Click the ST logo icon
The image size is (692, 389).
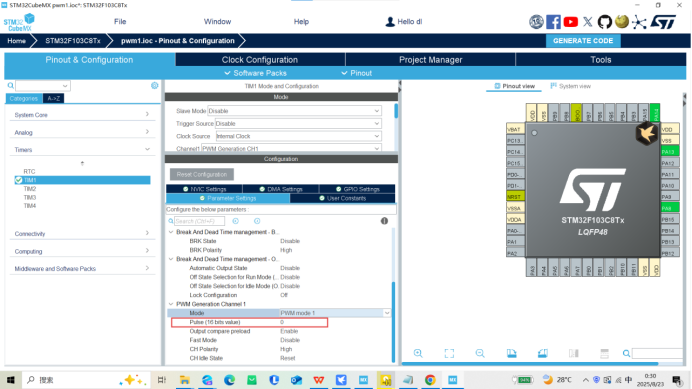click(x=663, y=22)
